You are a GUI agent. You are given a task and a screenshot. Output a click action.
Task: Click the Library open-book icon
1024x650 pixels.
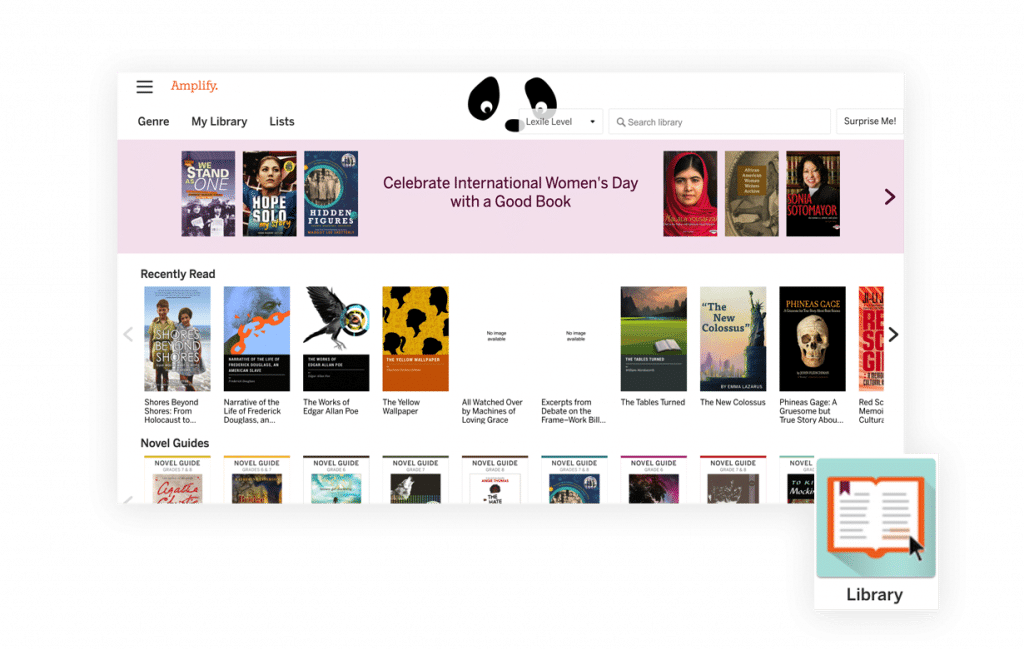point(875,517)
